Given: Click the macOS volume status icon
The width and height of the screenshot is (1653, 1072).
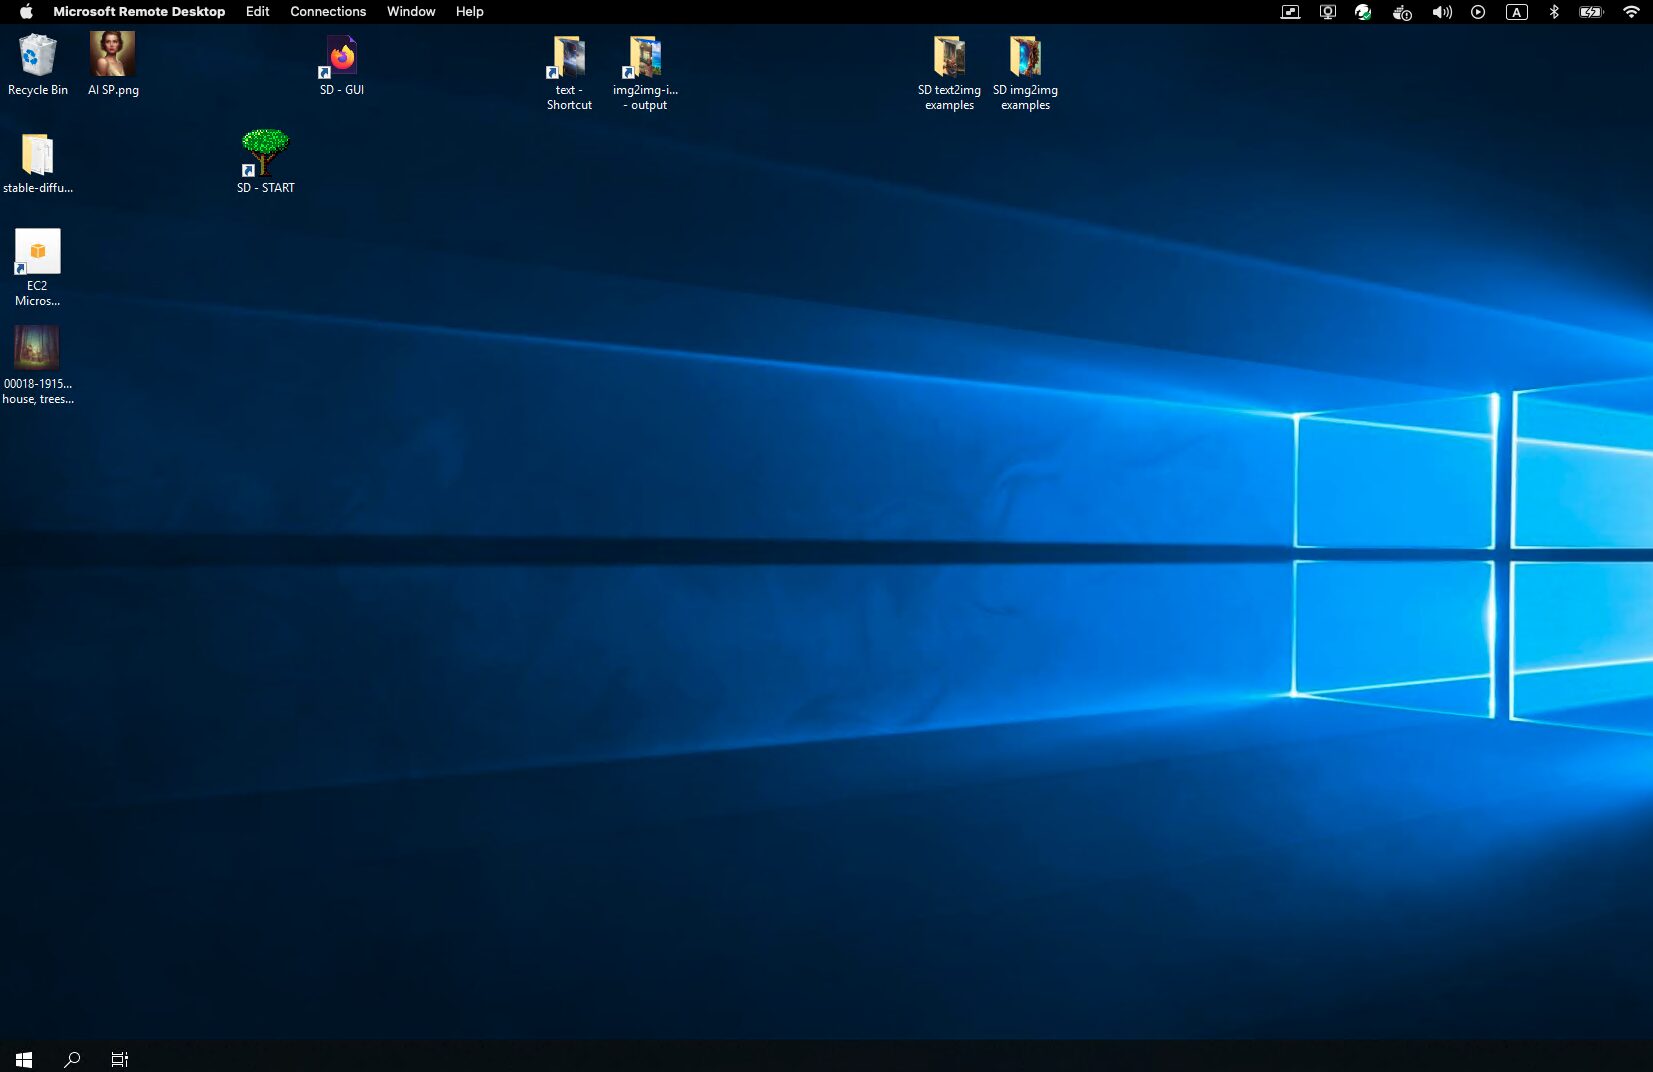Looking at the screenshot, I should click(x=1440, y=11).
